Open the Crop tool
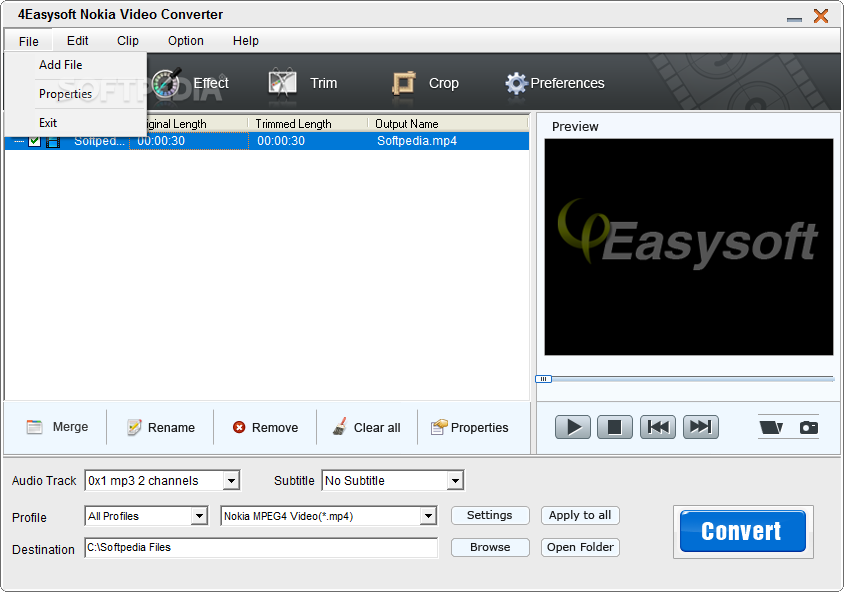 click(x=425, y=83)
